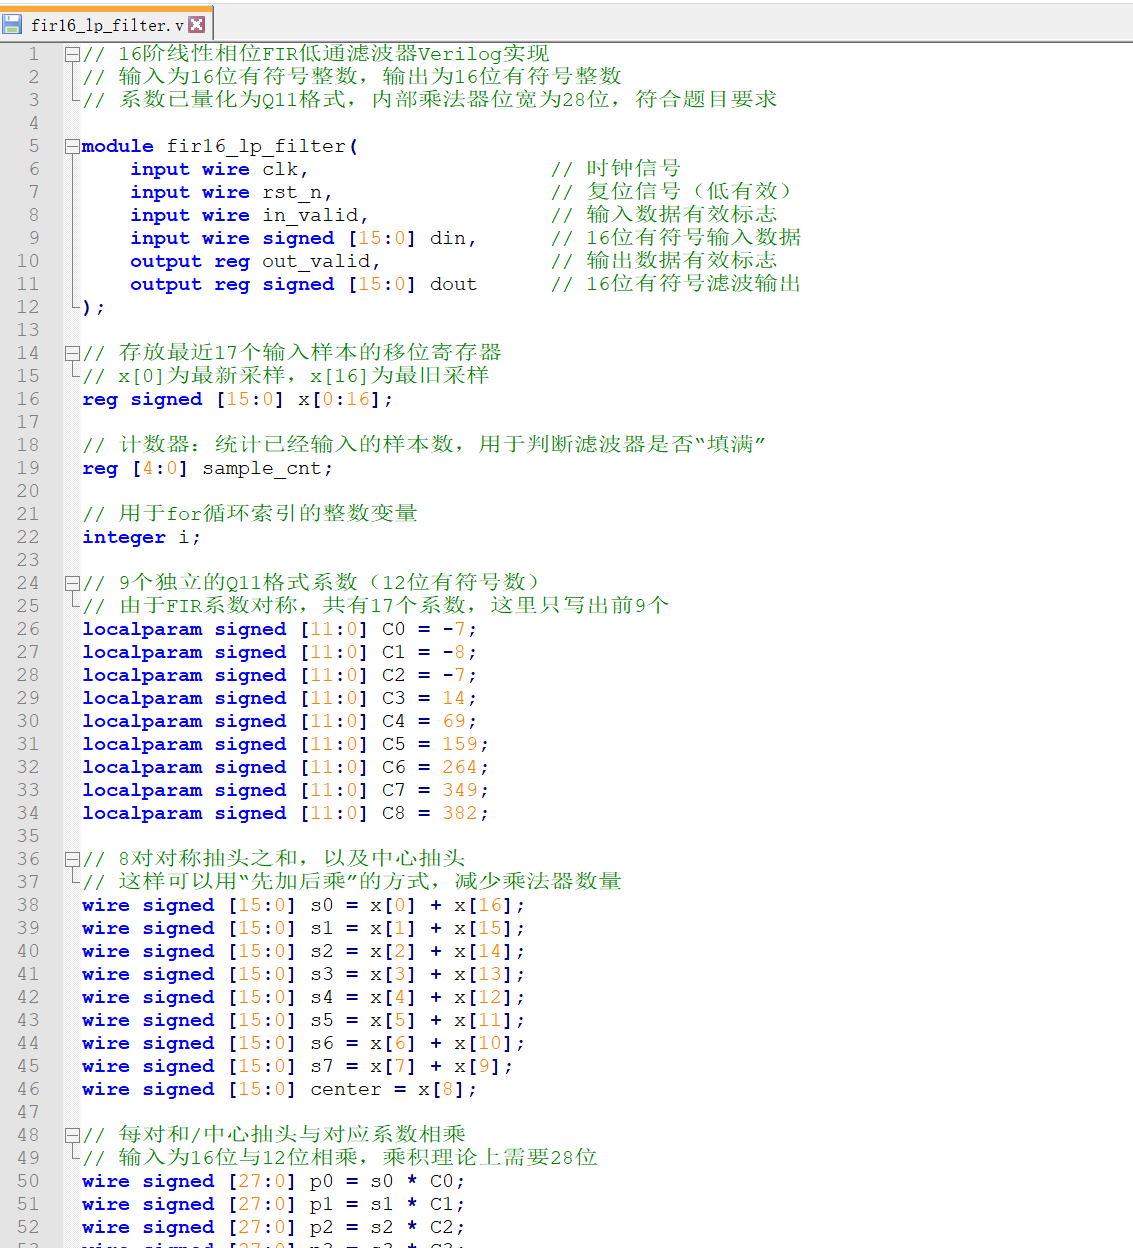Viewport: 1133px width, 1248px height.
Task: Click 's3' in the wire declaration
Action: (322, 974)
